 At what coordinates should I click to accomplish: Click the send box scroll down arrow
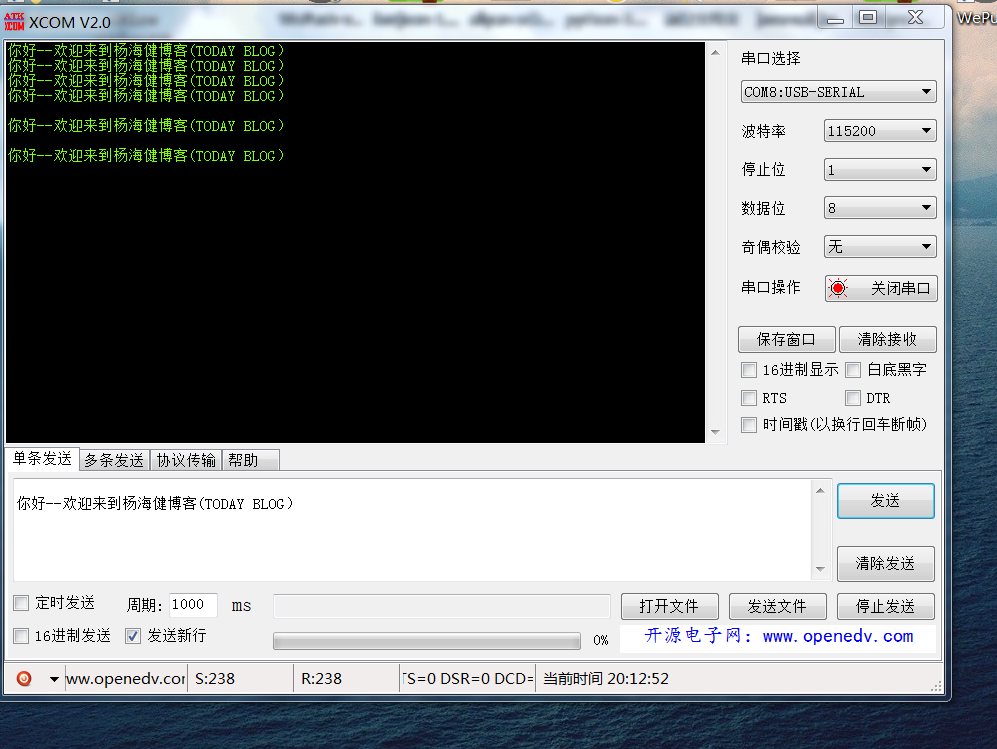coord(820,569)
